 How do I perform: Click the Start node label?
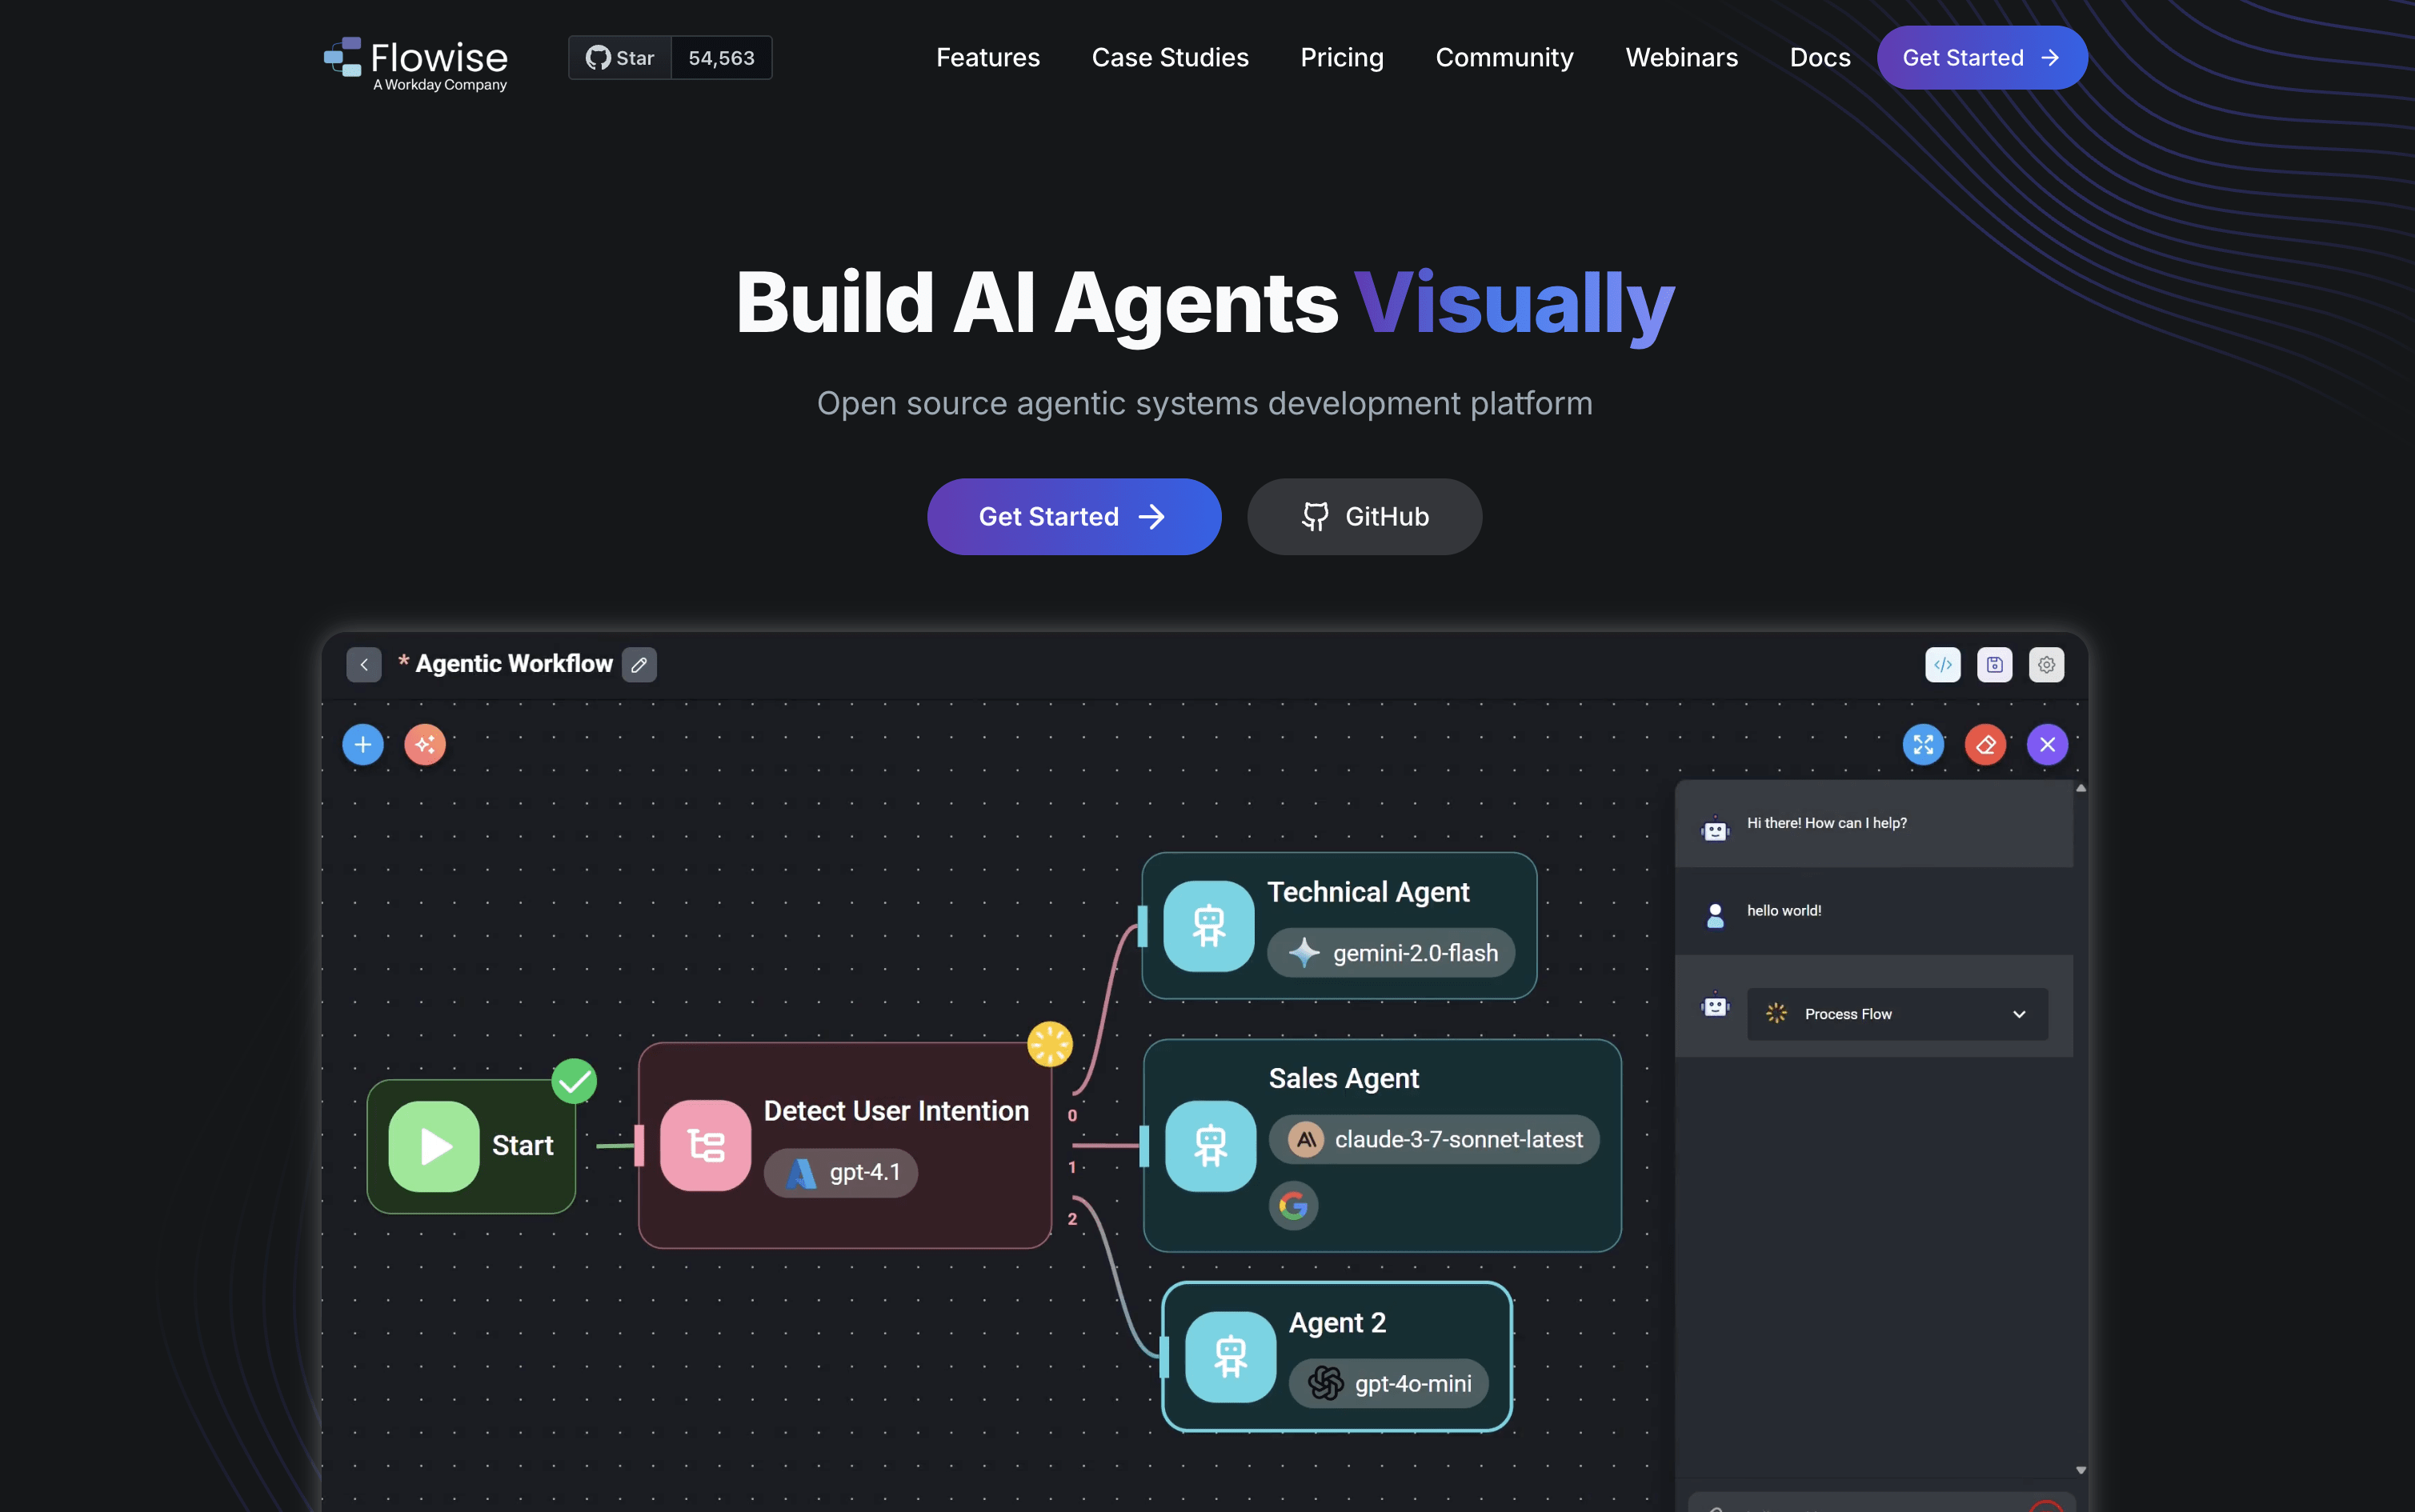point(522,1146)
